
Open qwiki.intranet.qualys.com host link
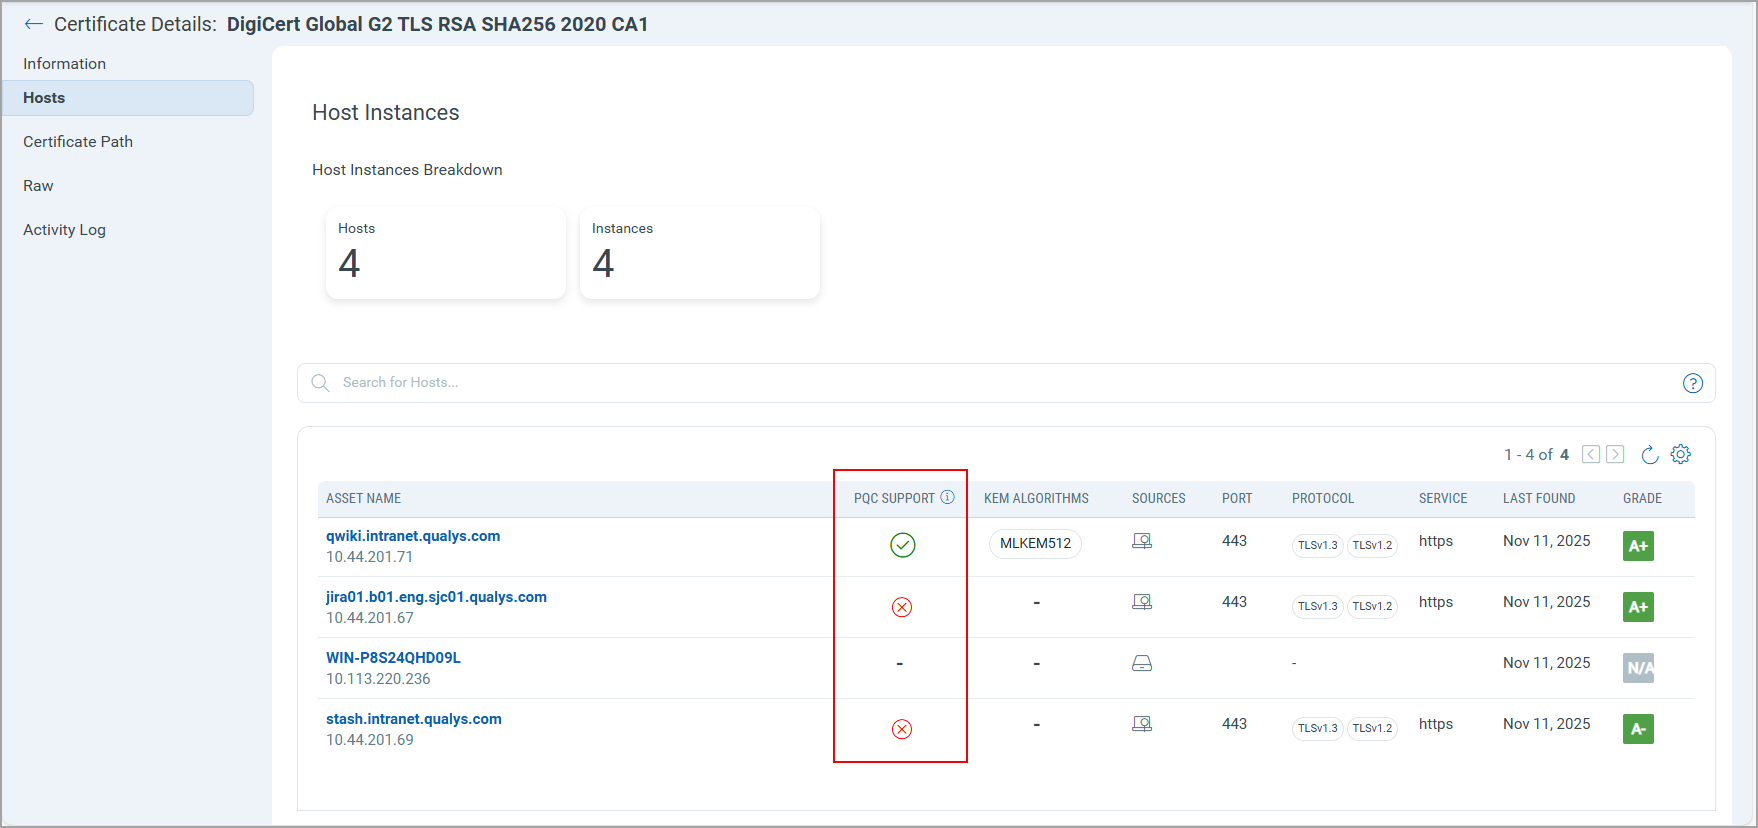[x=413, y=536]
